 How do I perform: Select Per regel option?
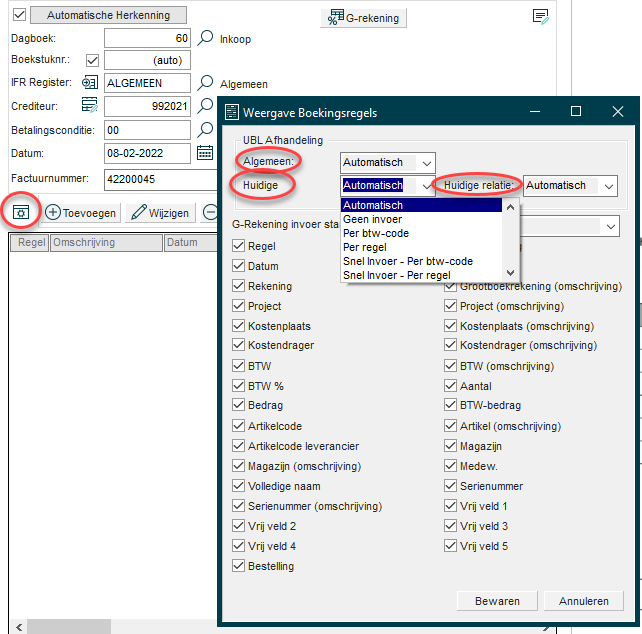pyautogui.click(x=421, y=247)
